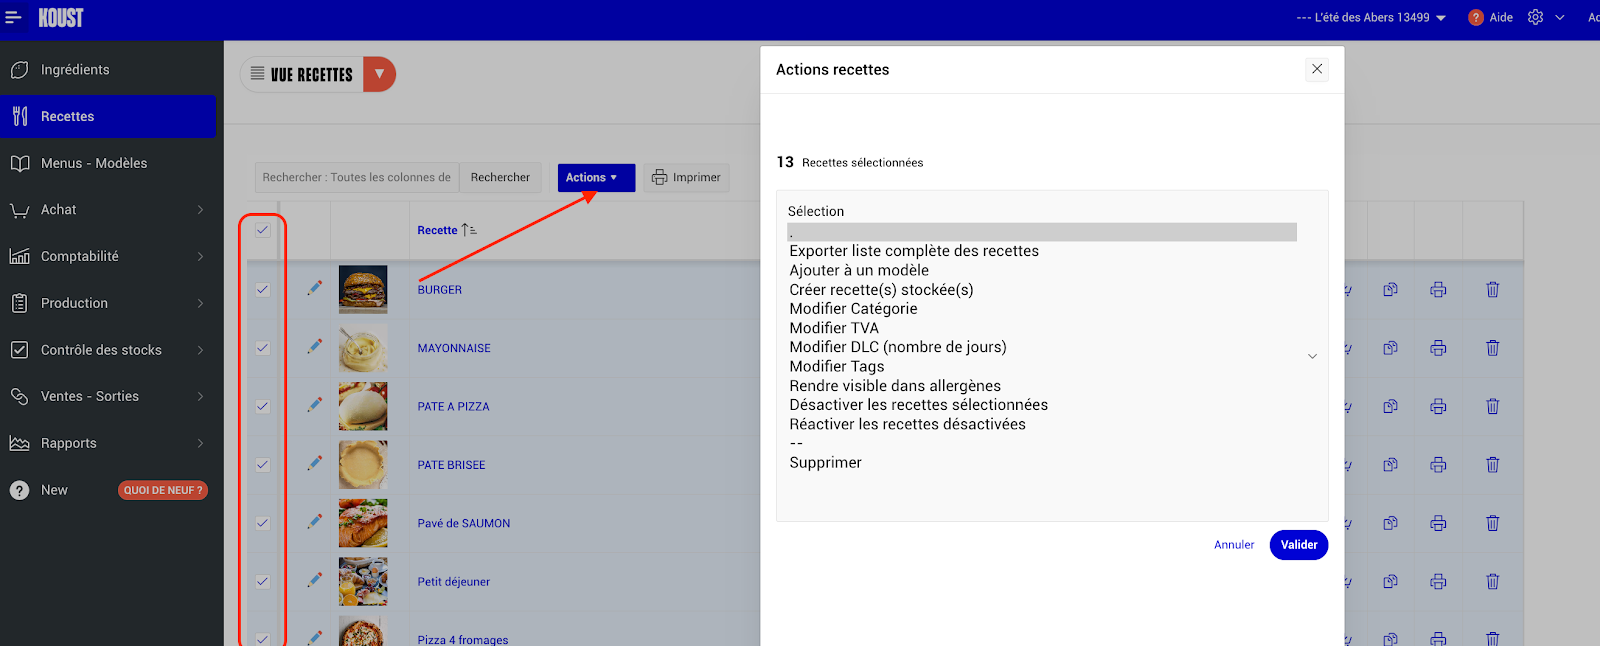The image size is (1600, 646).
Task: Uncheck the Pavé de SAUMON checkbox
Action: pos(262,523)
